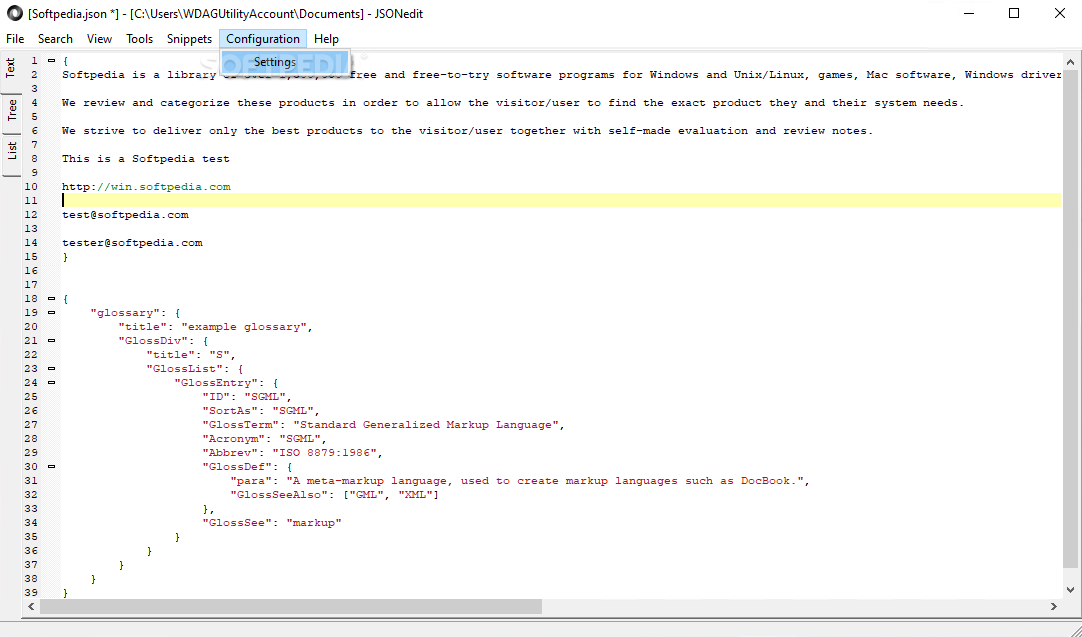Click the highlighted empty line 11
Viewport: 1082px width, 637px height.
(x=561, y=201)
